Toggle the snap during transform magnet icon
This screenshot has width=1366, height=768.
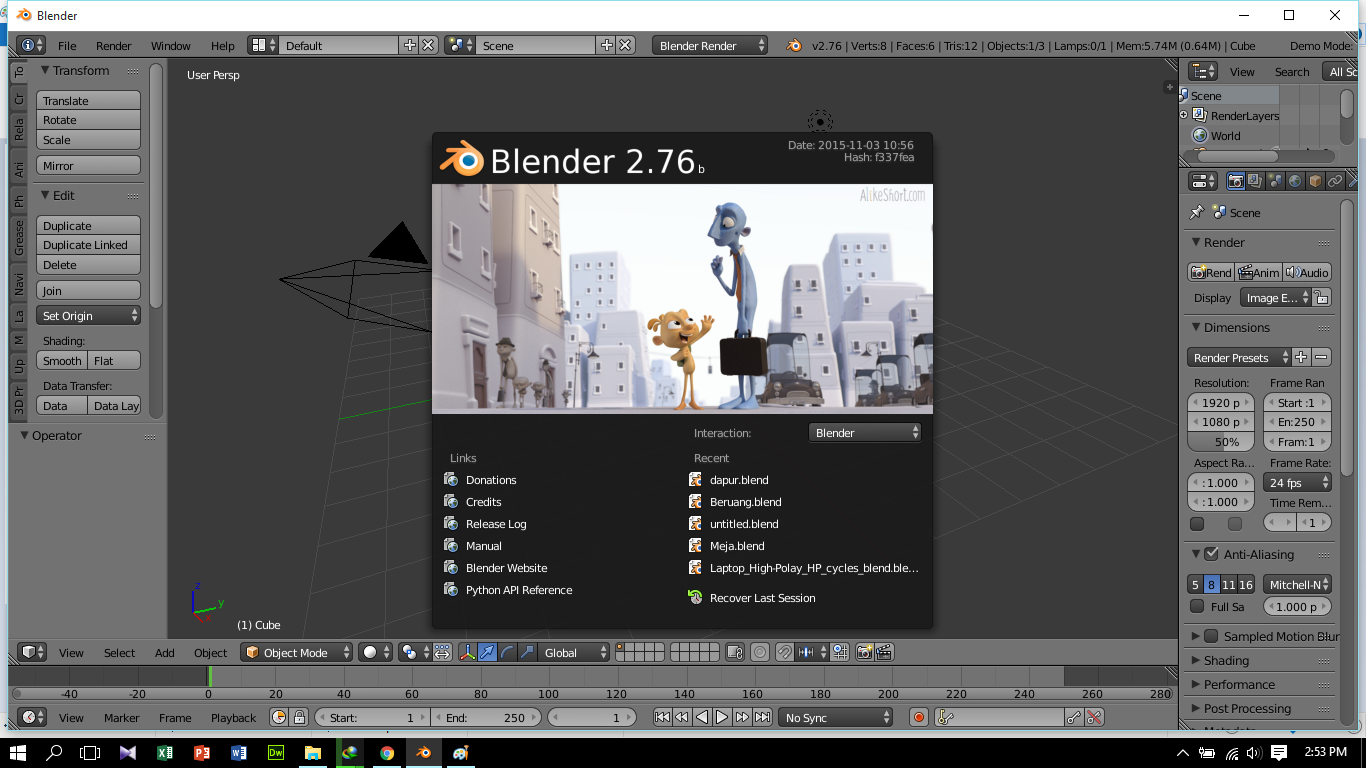(x=785, y=652)
